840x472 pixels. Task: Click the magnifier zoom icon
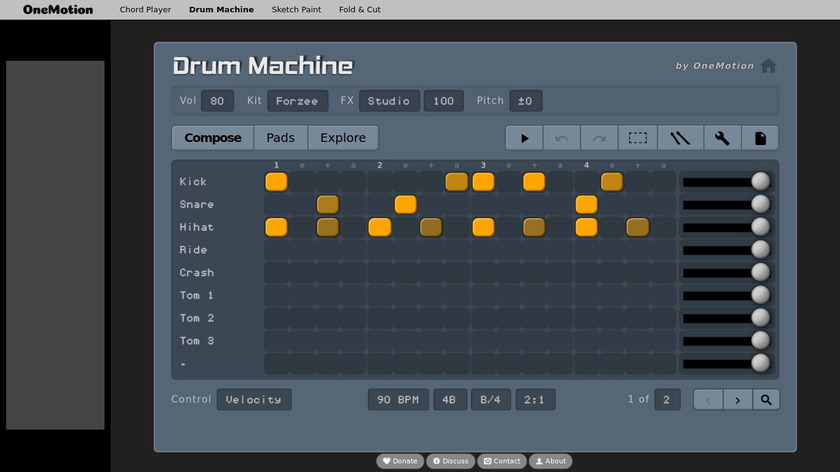tap(766, 400)
